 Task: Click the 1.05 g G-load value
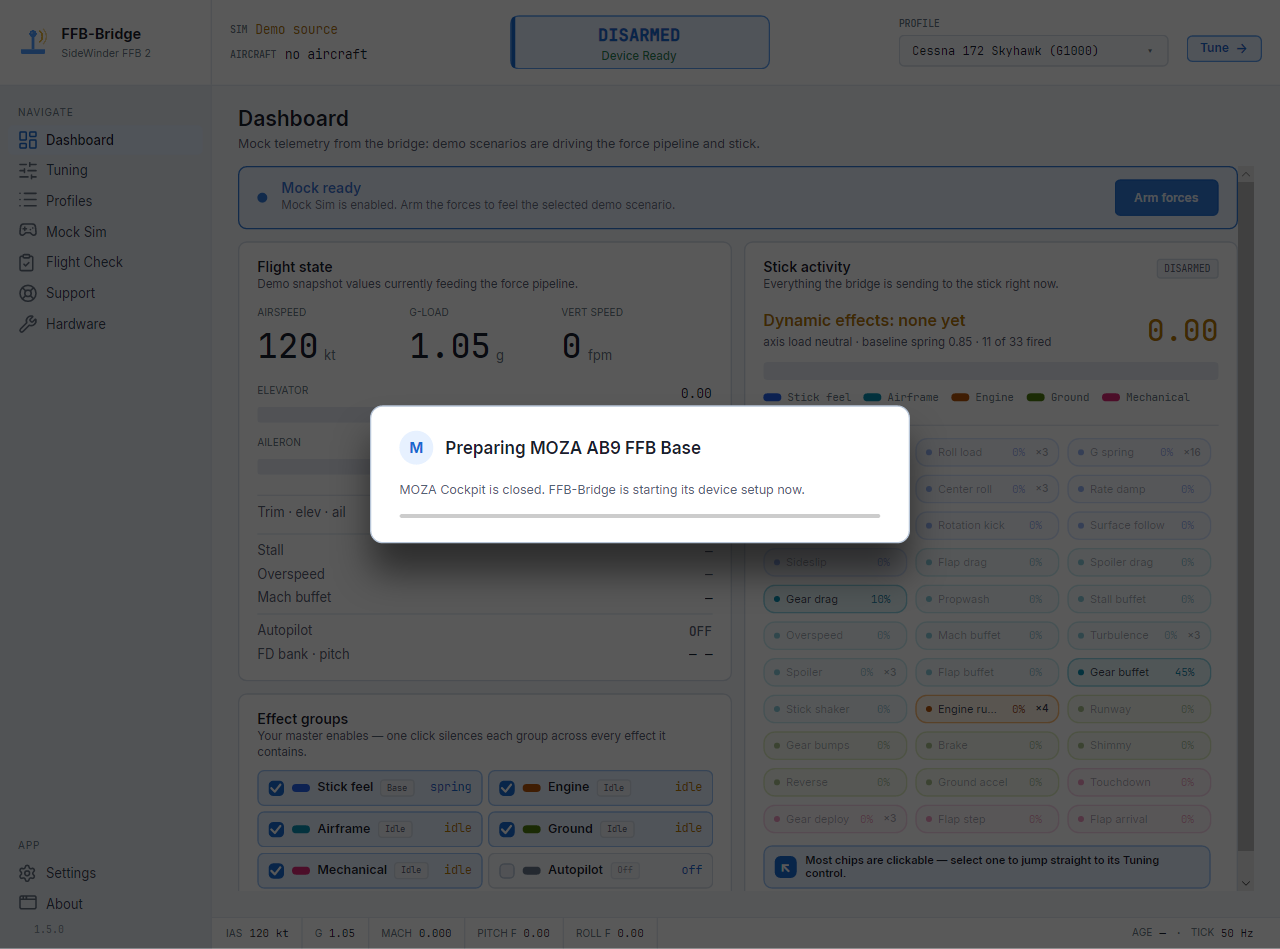(457, 347)
